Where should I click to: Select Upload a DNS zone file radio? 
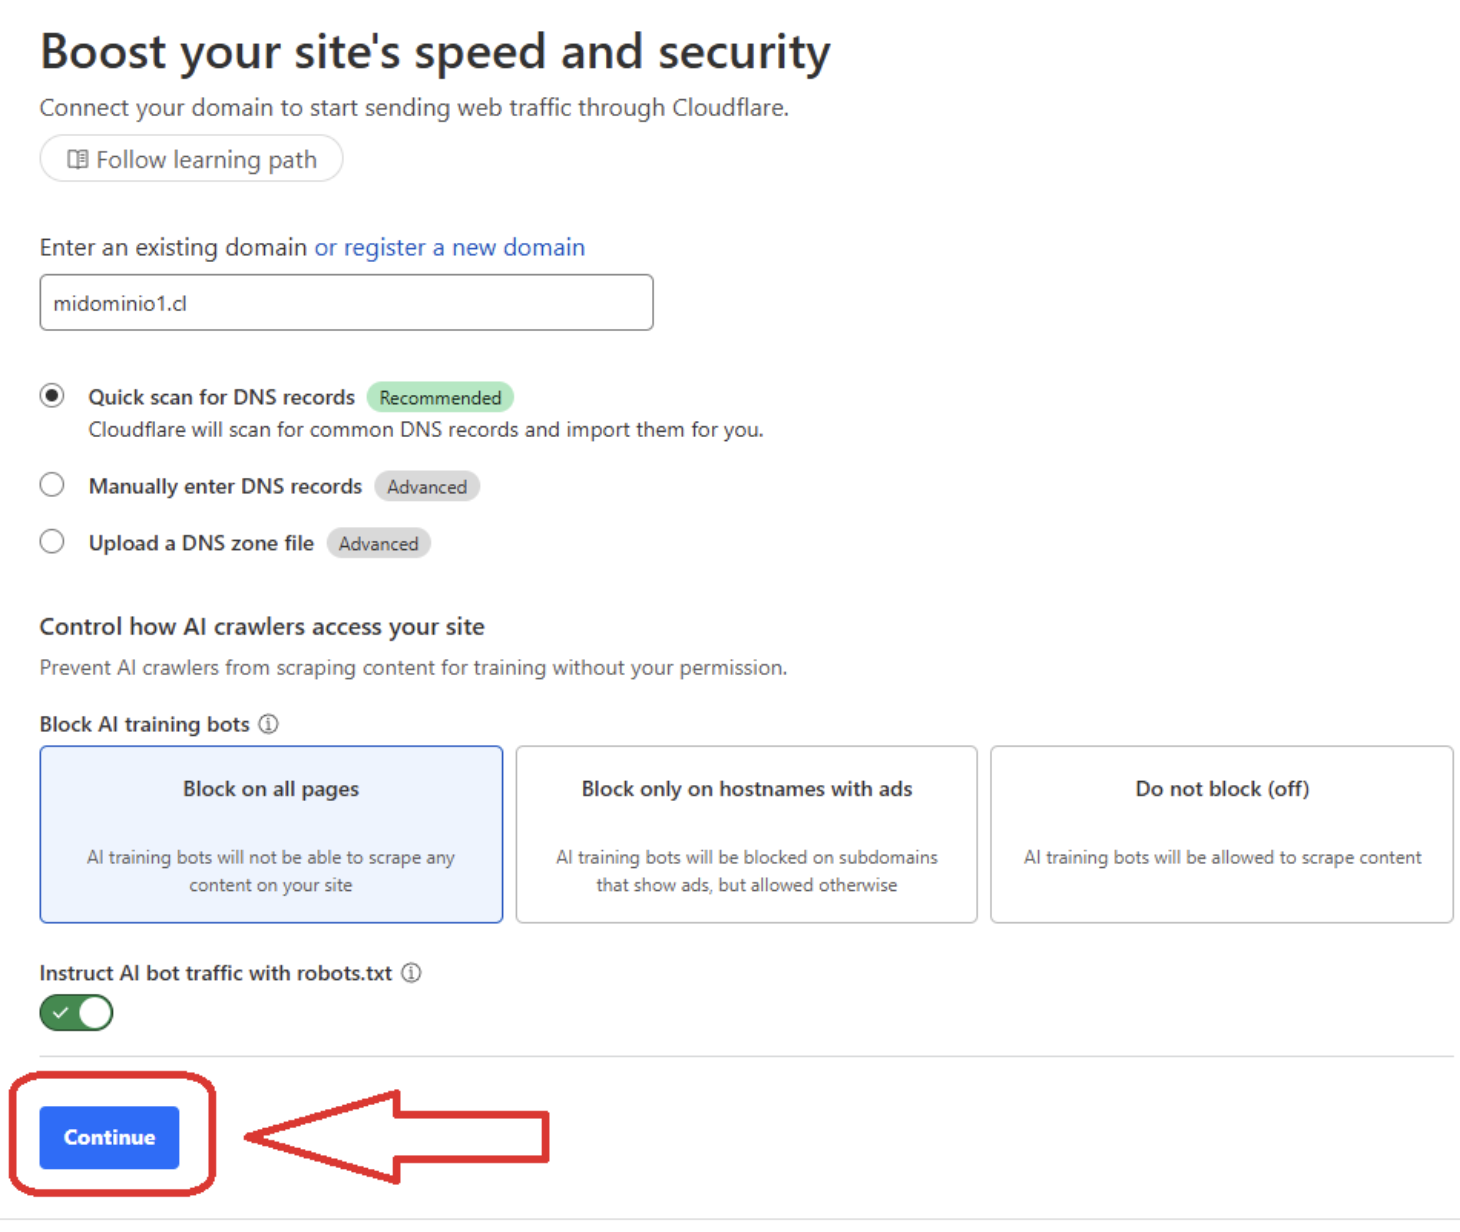[x=52, y=542]
